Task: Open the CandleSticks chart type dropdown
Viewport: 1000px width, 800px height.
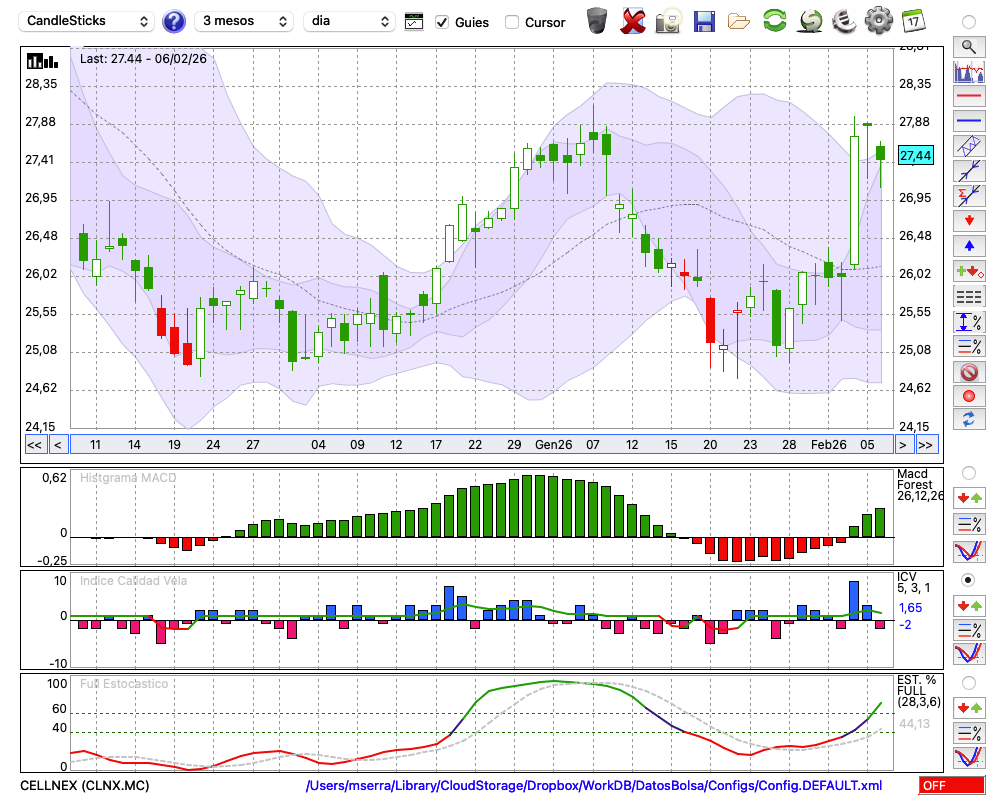Action: (87, 21)
